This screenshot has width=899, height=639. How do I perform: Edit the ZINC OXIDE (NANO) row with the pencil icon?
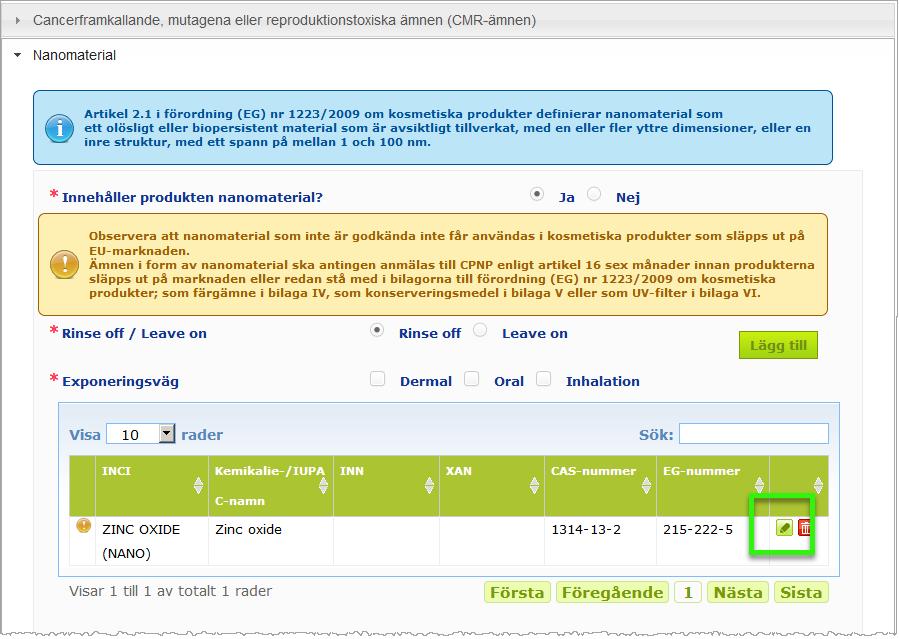pos(783,527)
